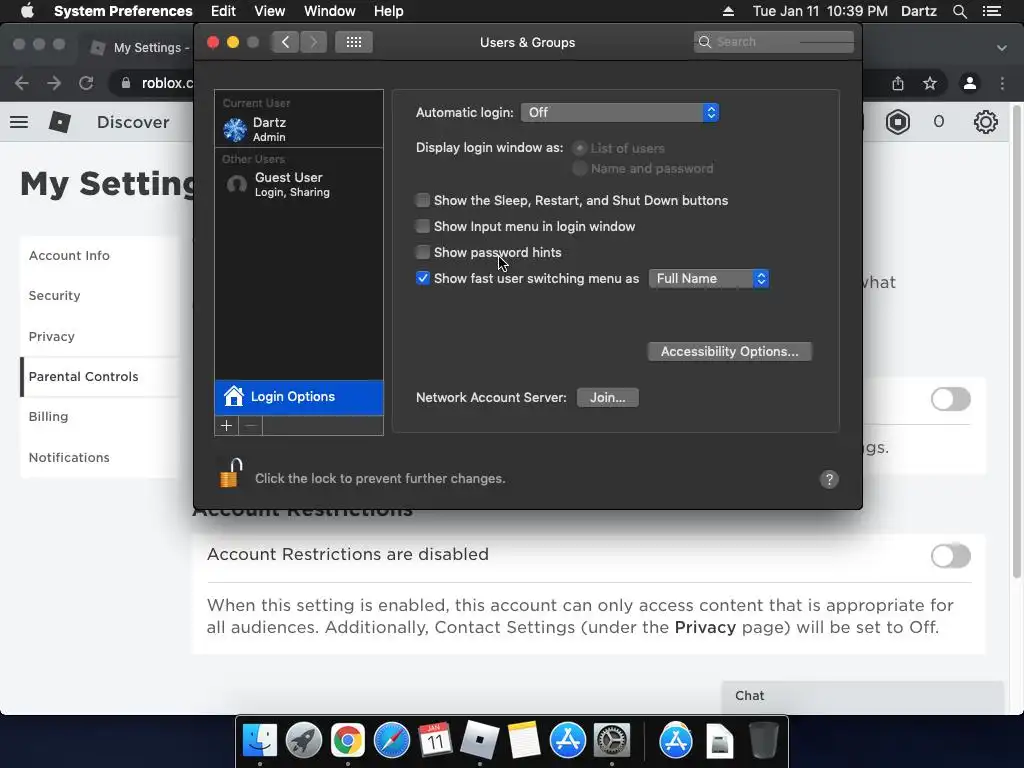The width and height of the screenshot is (1024, 768).
Task: Open Full Name switching menu dropdown
Action: point(709,279)
